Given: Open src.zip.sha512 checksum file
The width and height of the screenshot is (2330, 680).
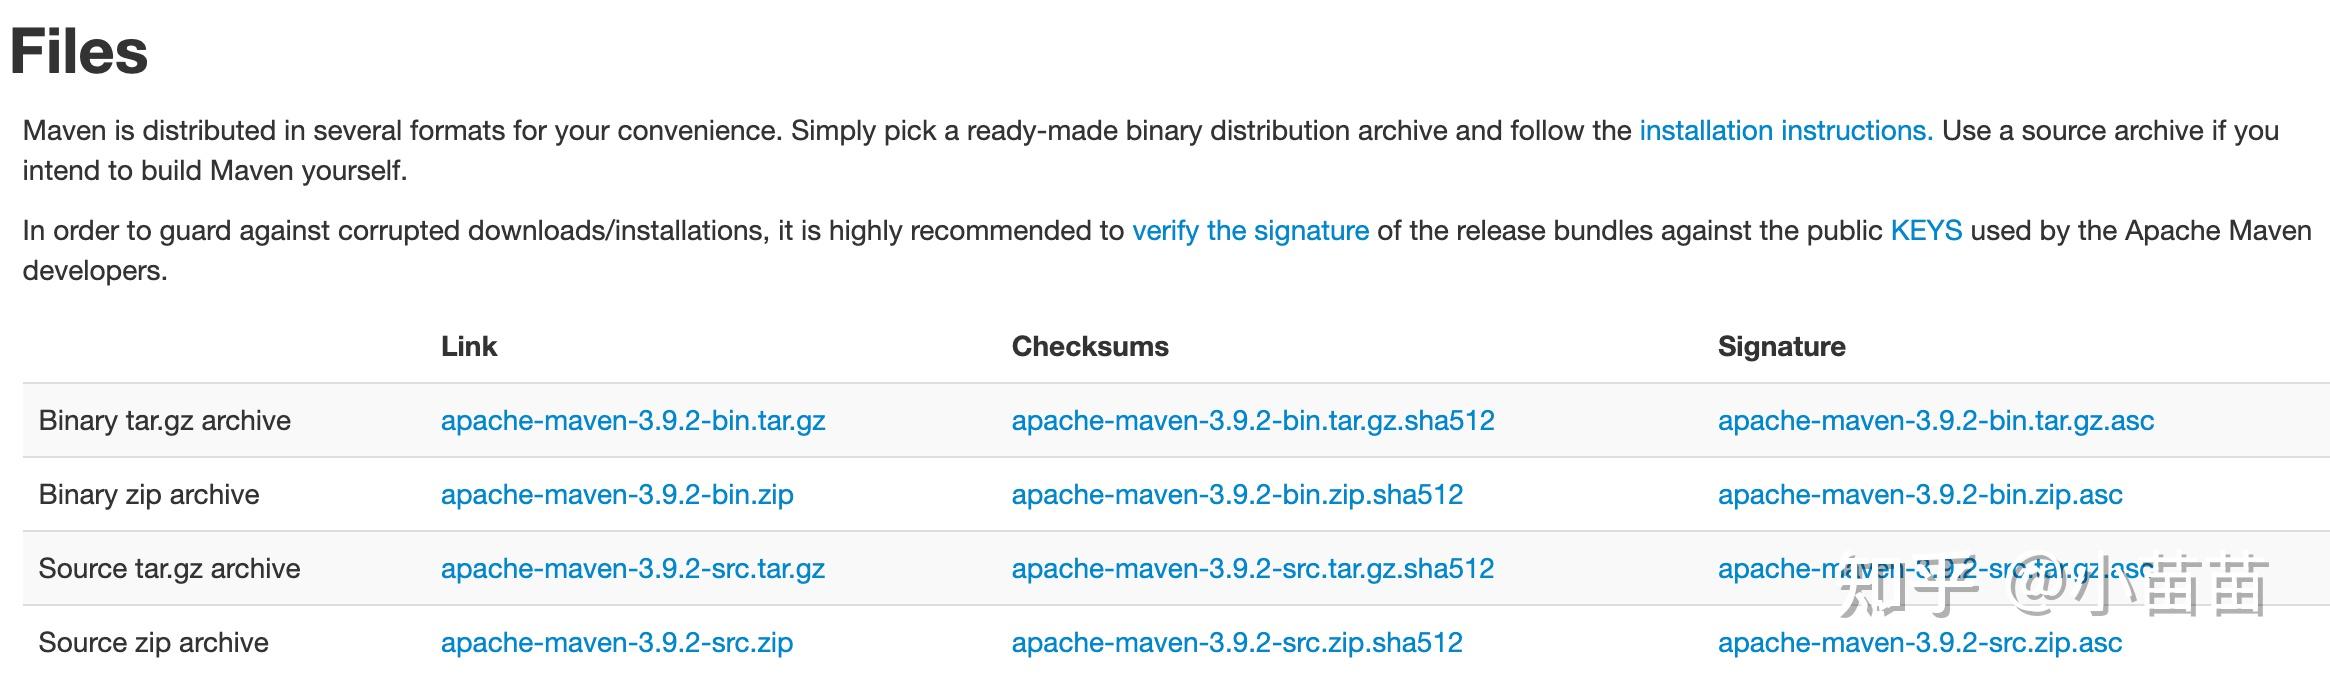Looking at the screenshot, I should [1237, 643].
